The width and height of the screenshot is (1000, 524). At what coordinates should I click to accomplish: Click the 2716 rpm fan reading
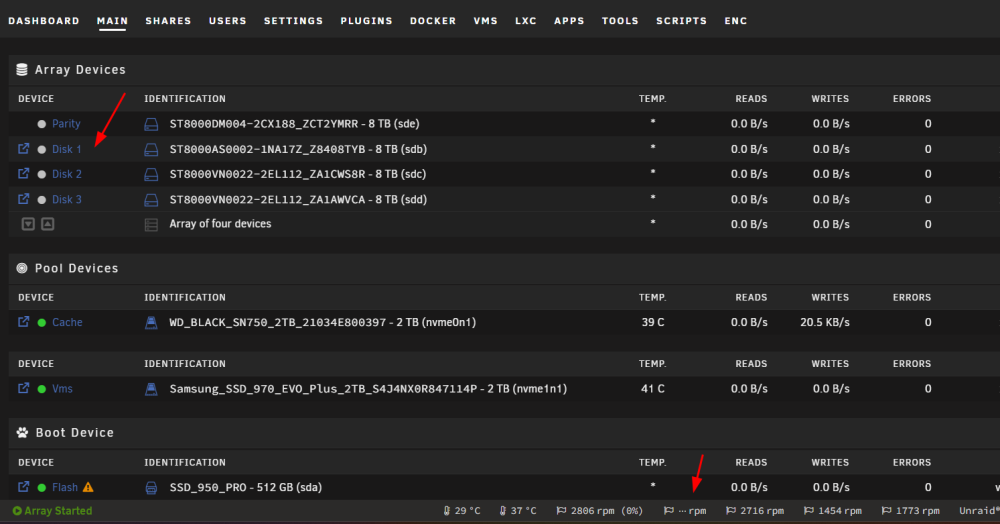click(x=755, y=511)
